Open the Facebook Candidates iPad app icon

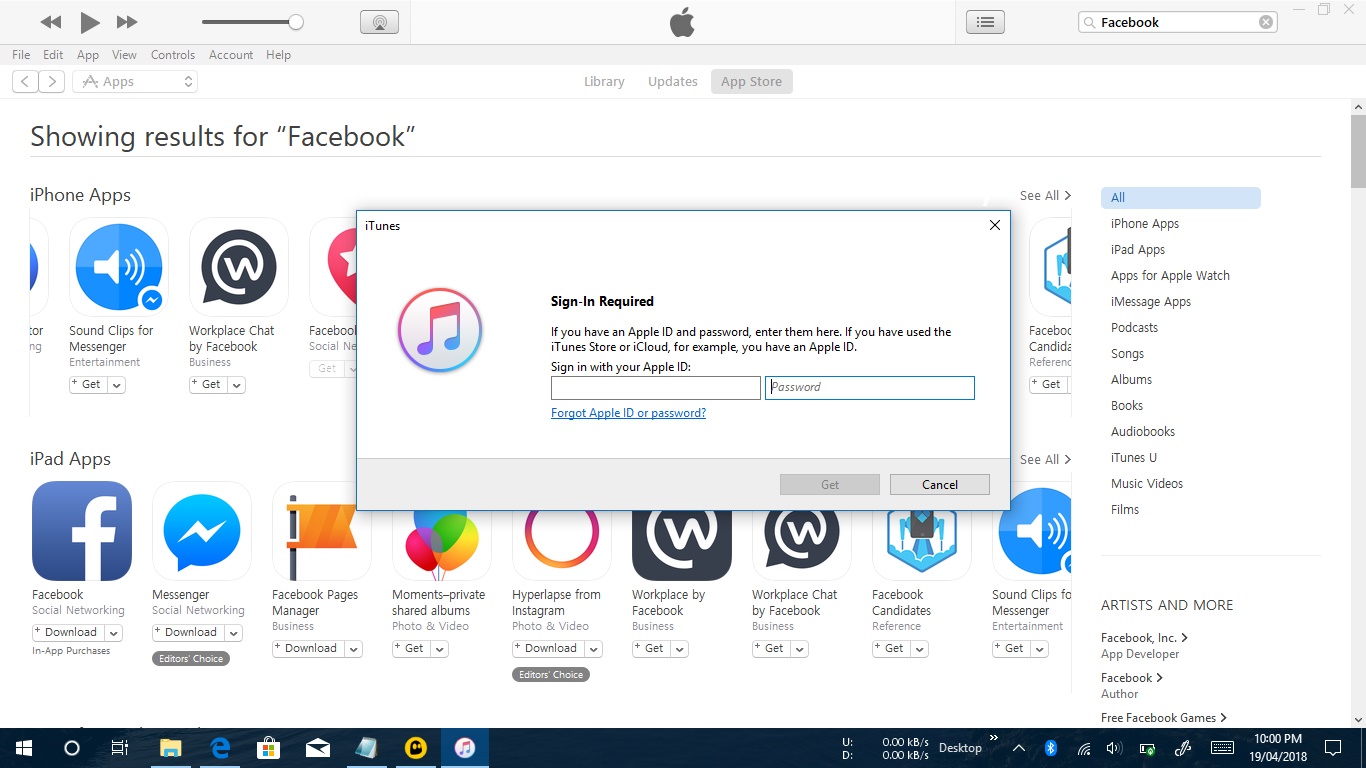point(922,545)
